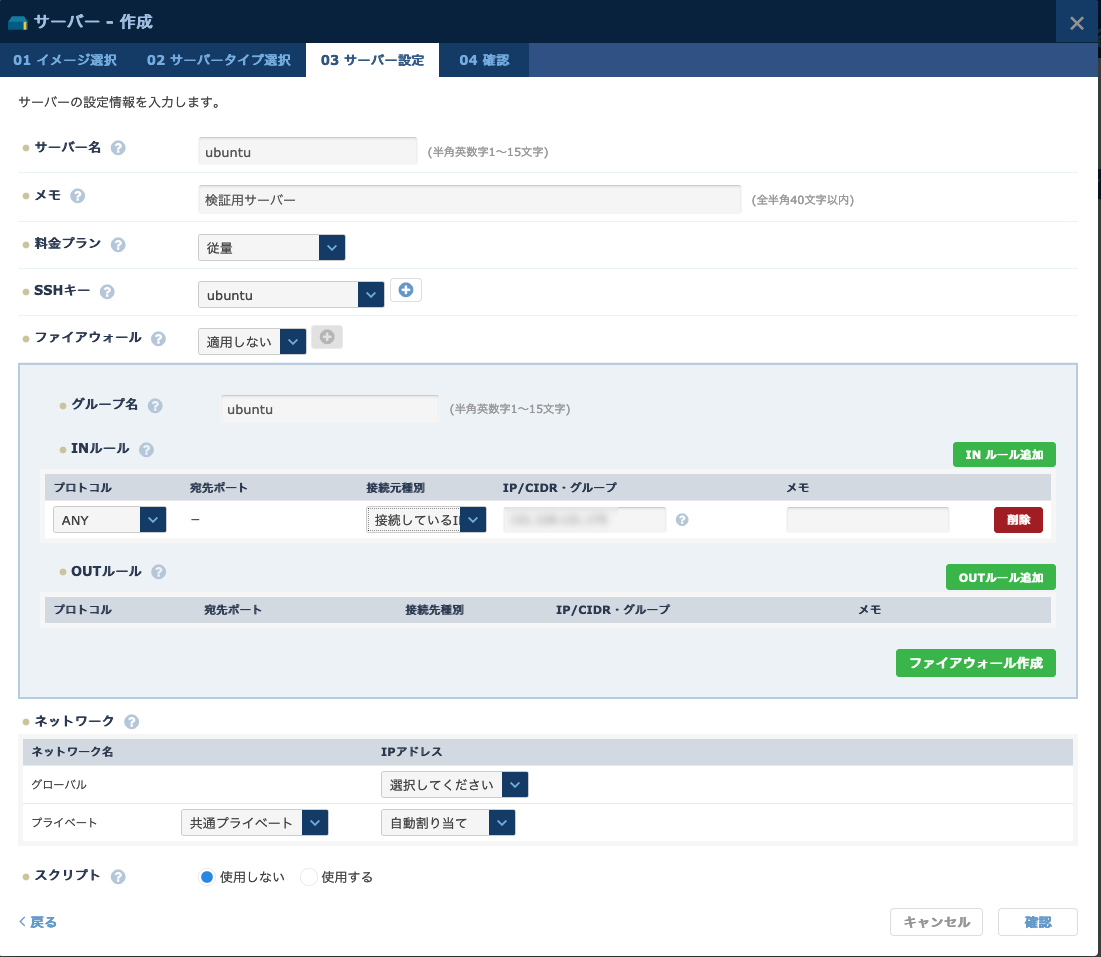Select the 使用する script radio button
Image resolution: width=1101 pixels, height=957 pixels.
[309, 877]
